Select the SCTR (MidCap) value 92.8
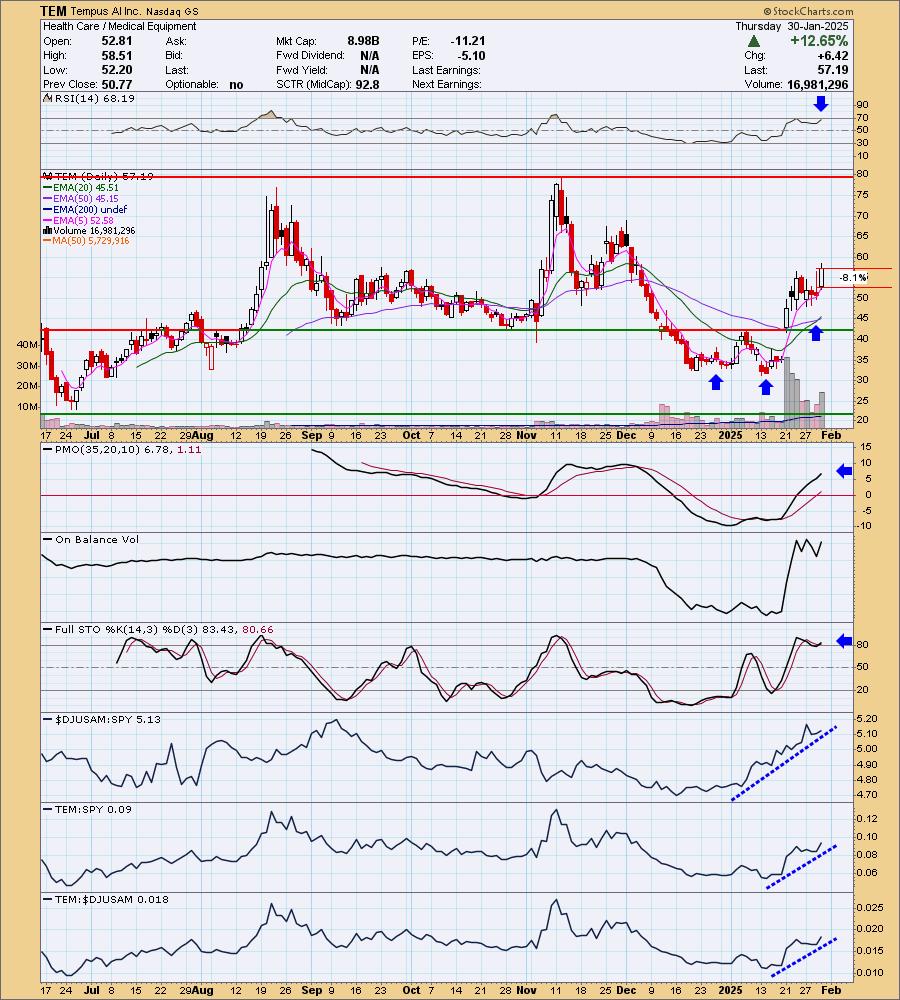This screenshot has width=900, height=1000. (367, 85)
